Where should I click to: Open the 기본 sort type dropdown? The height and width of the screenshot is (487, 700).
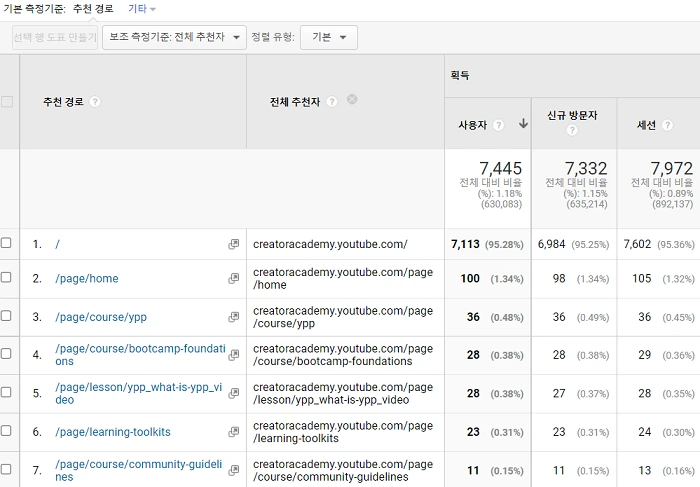coord(329,37)
